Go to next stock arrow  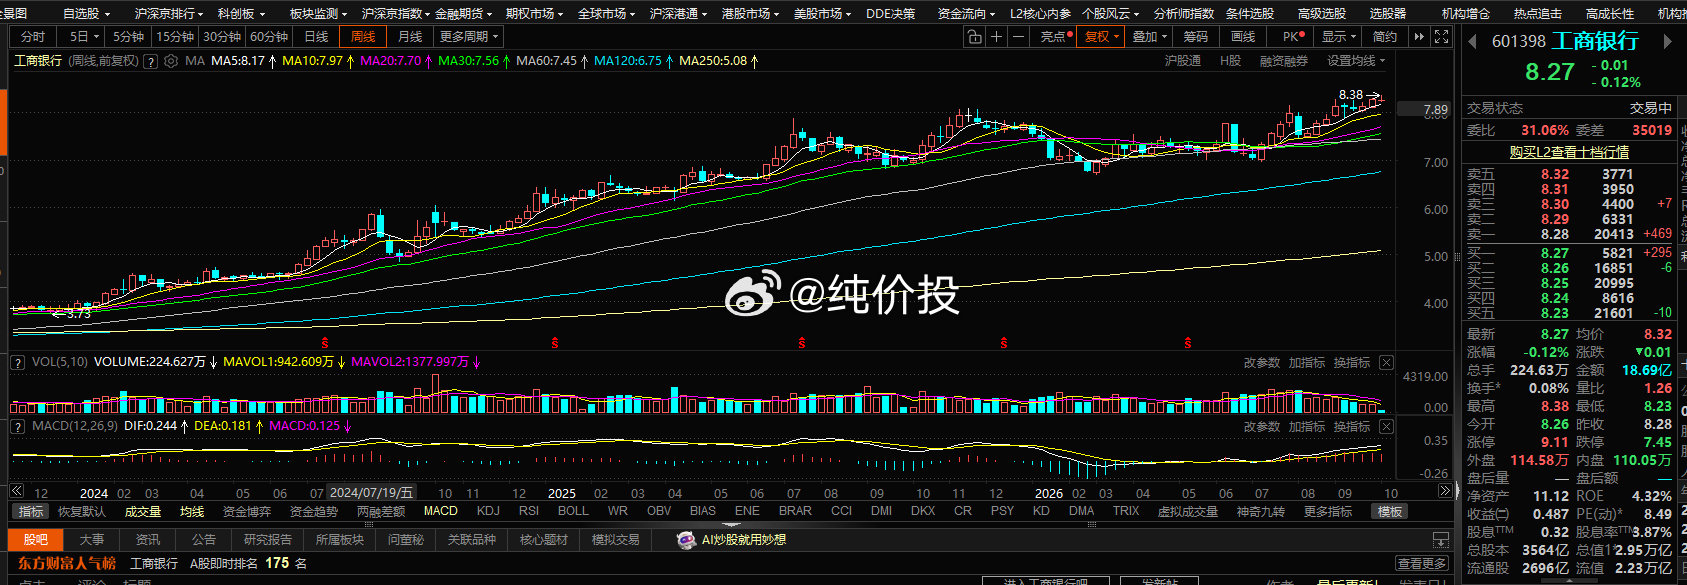pos(1667,42)
